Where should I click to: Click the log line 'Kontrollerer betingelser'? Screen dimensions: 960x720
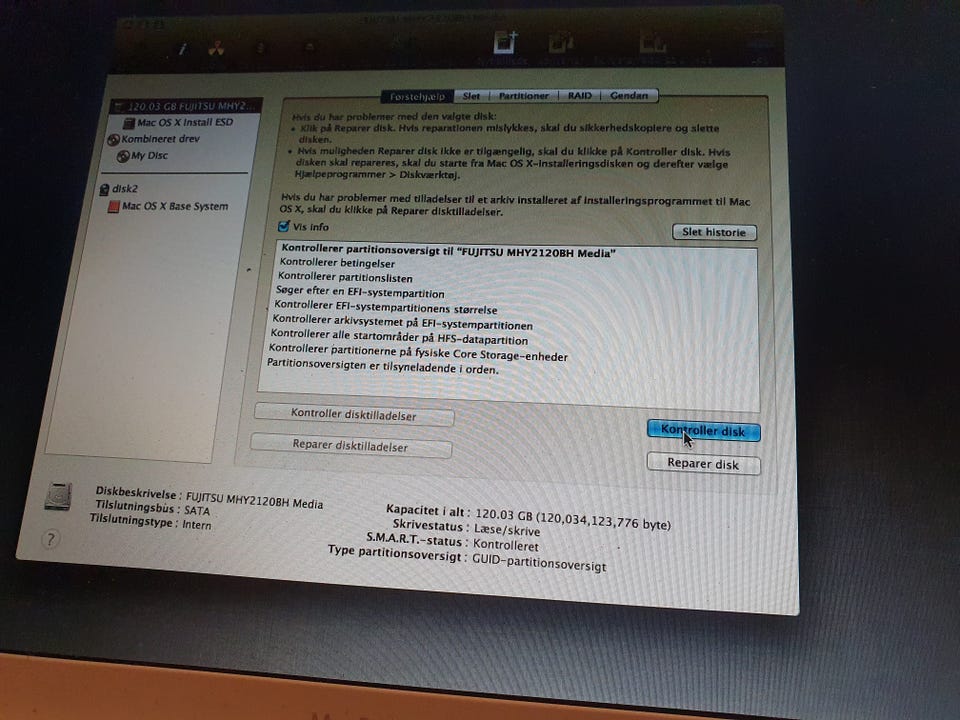tap(337, 263)
